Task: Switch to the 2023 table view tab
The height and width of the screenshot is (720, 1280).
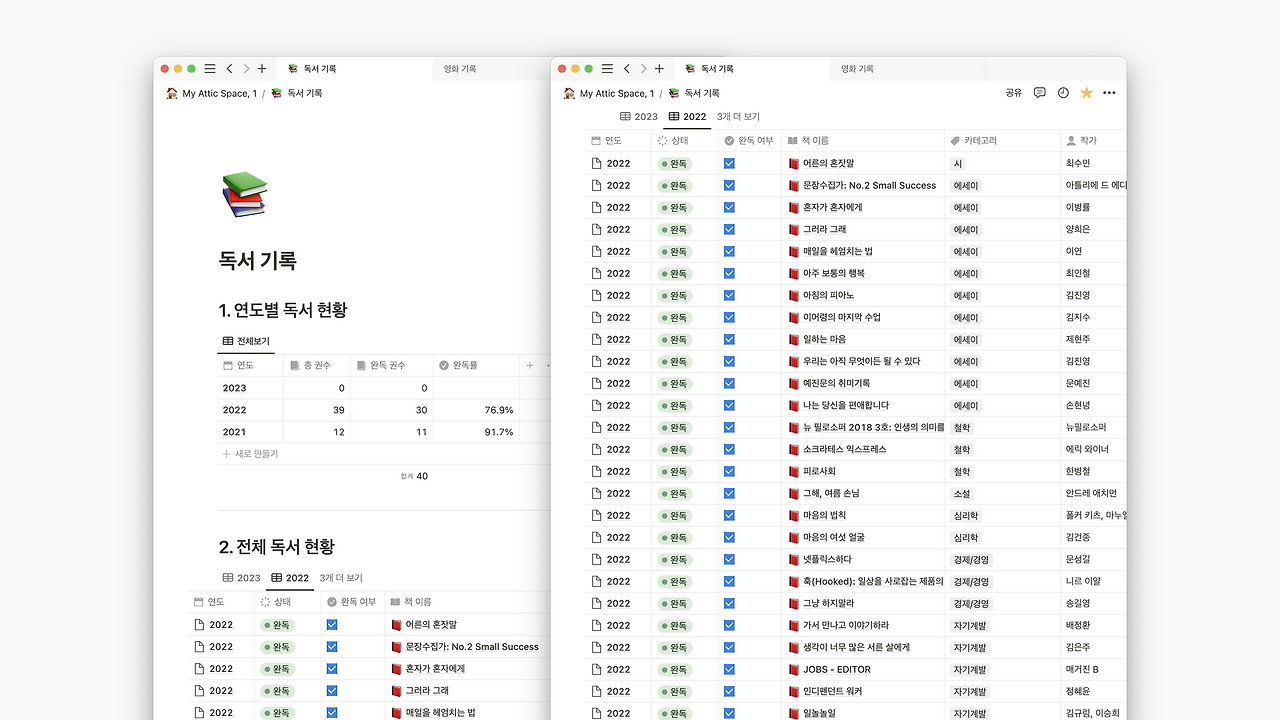Action: [x=638, y=116]
